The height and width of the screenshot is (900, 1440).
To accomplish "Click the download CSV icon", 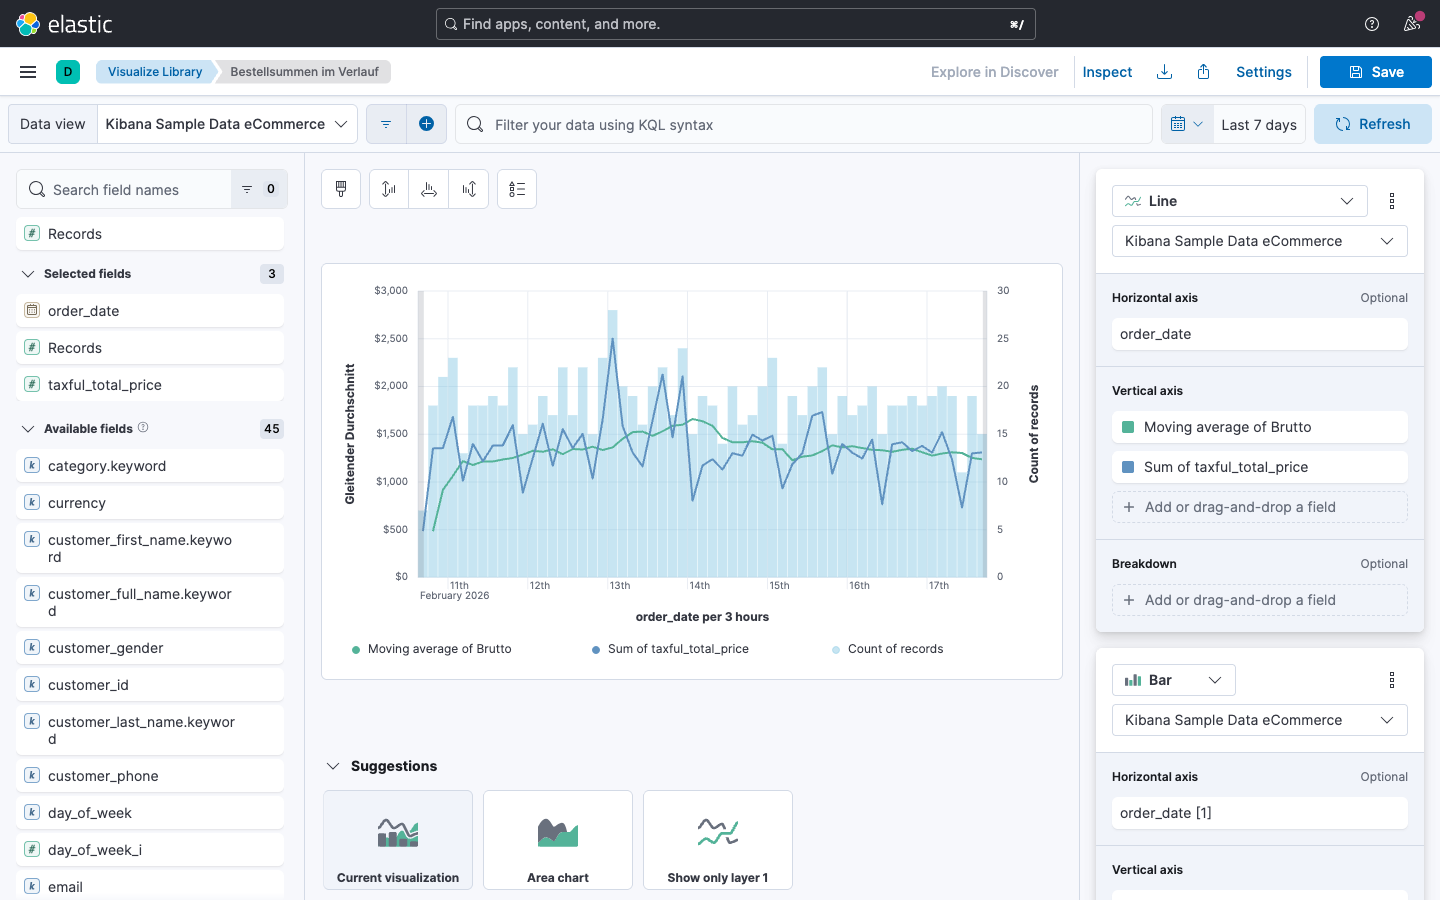I will pos(1164,72).
